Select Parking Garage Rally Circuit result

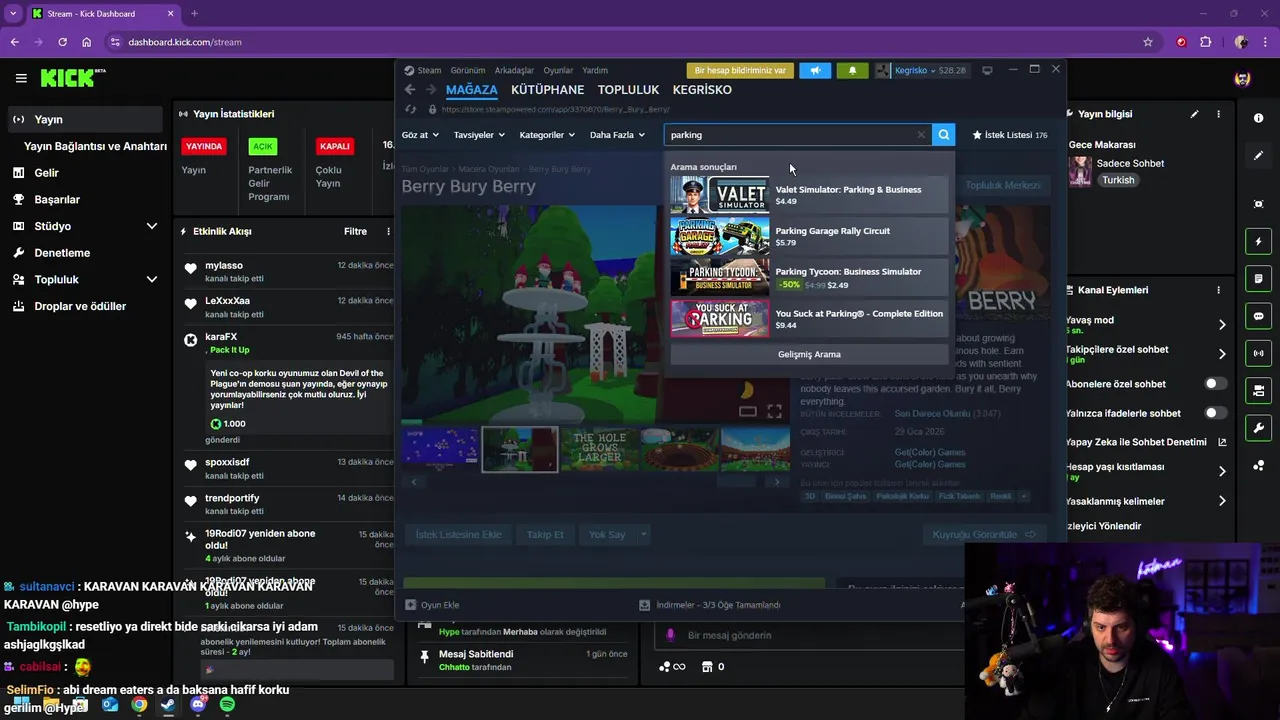tap(809, 236)
